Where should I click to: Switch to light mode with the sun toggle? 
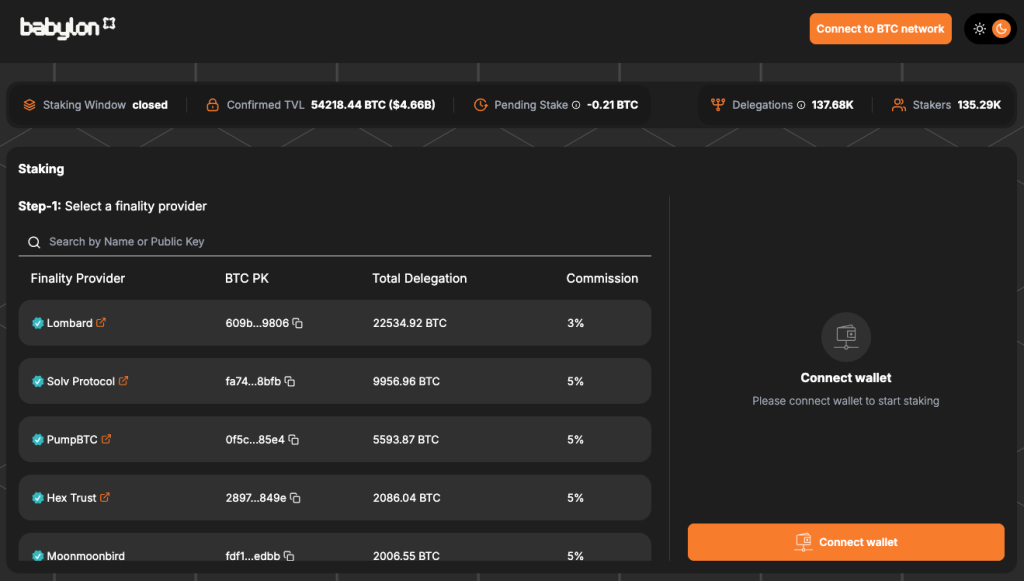click(x=979, y=28)
